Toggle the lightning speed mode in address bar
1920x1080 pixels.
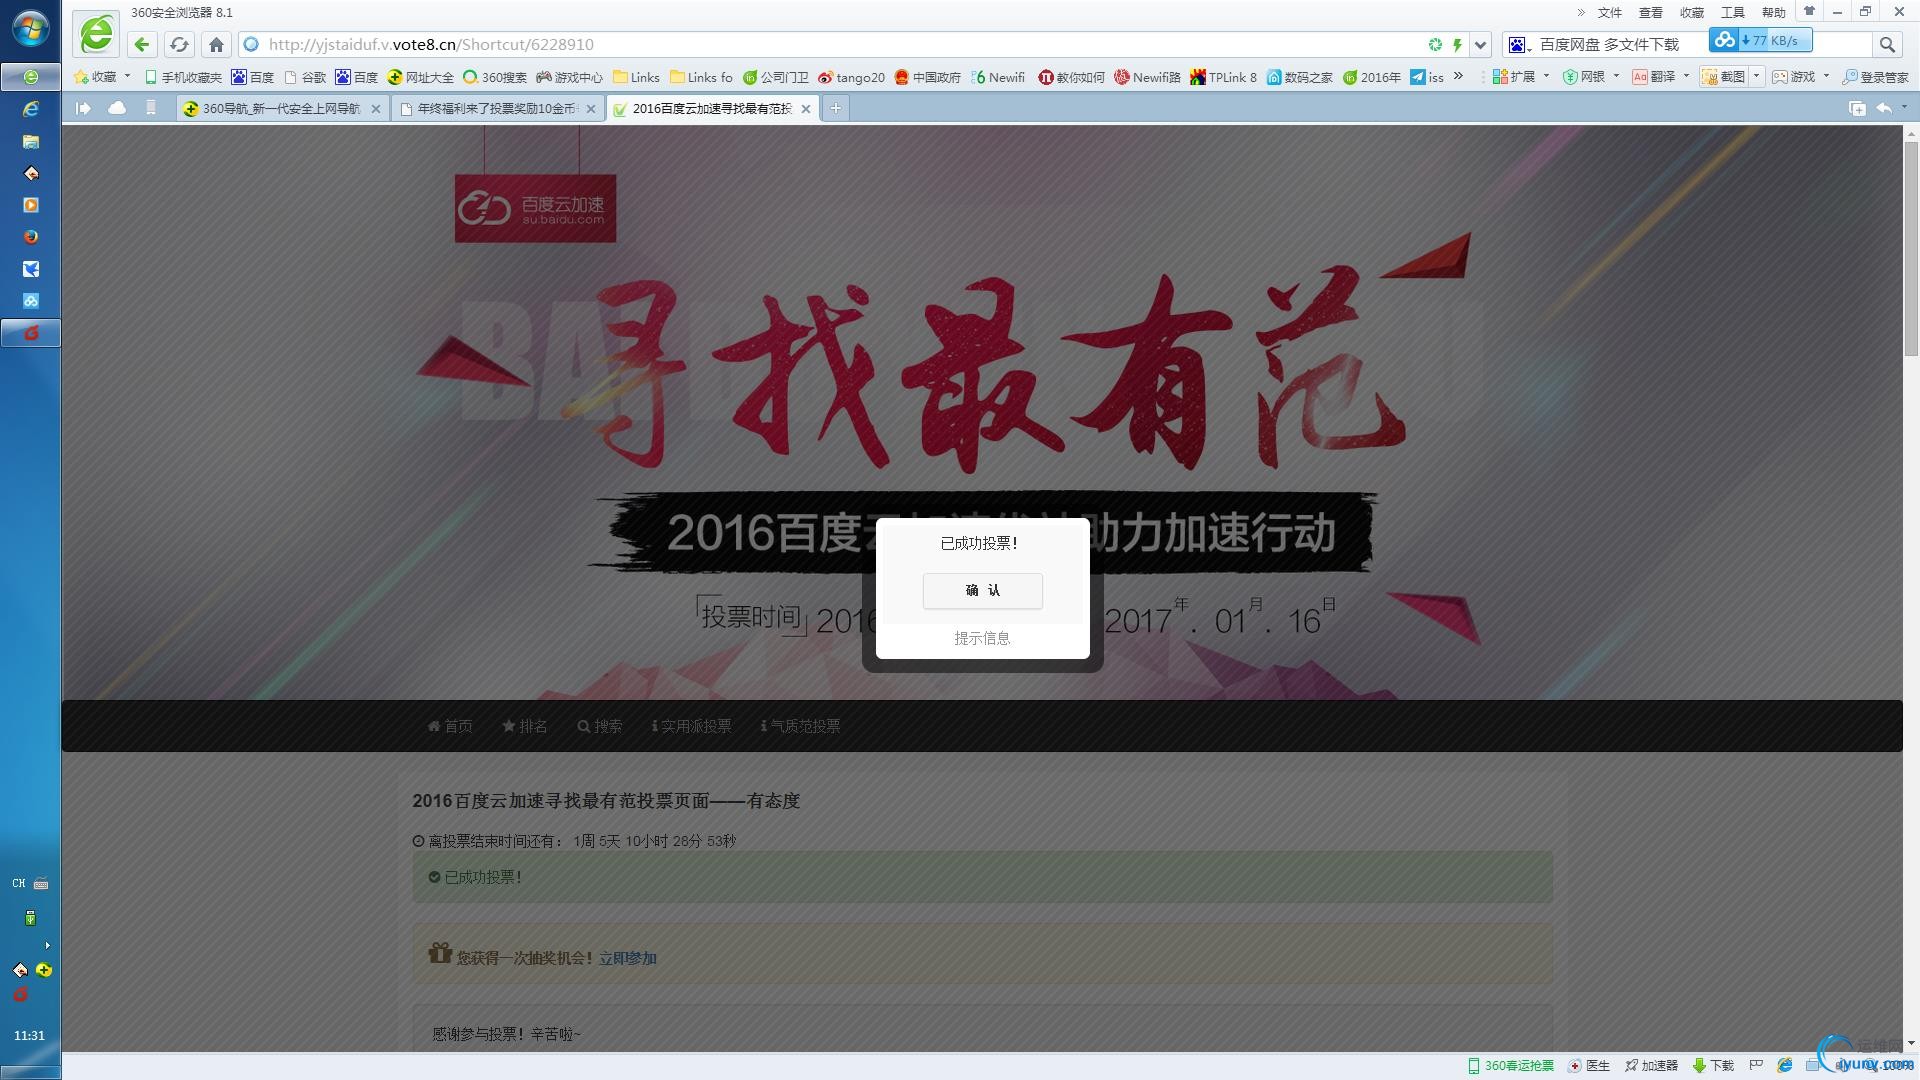point(1457,44)
